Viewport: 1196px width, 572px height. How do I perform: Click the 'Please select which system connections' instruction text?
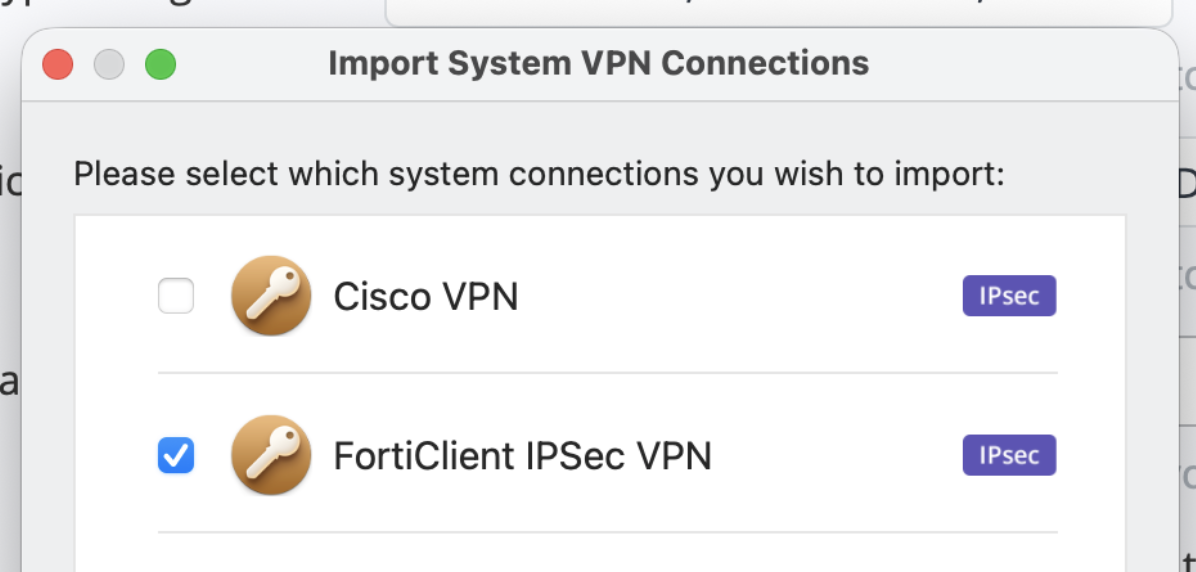coord(538,175)
